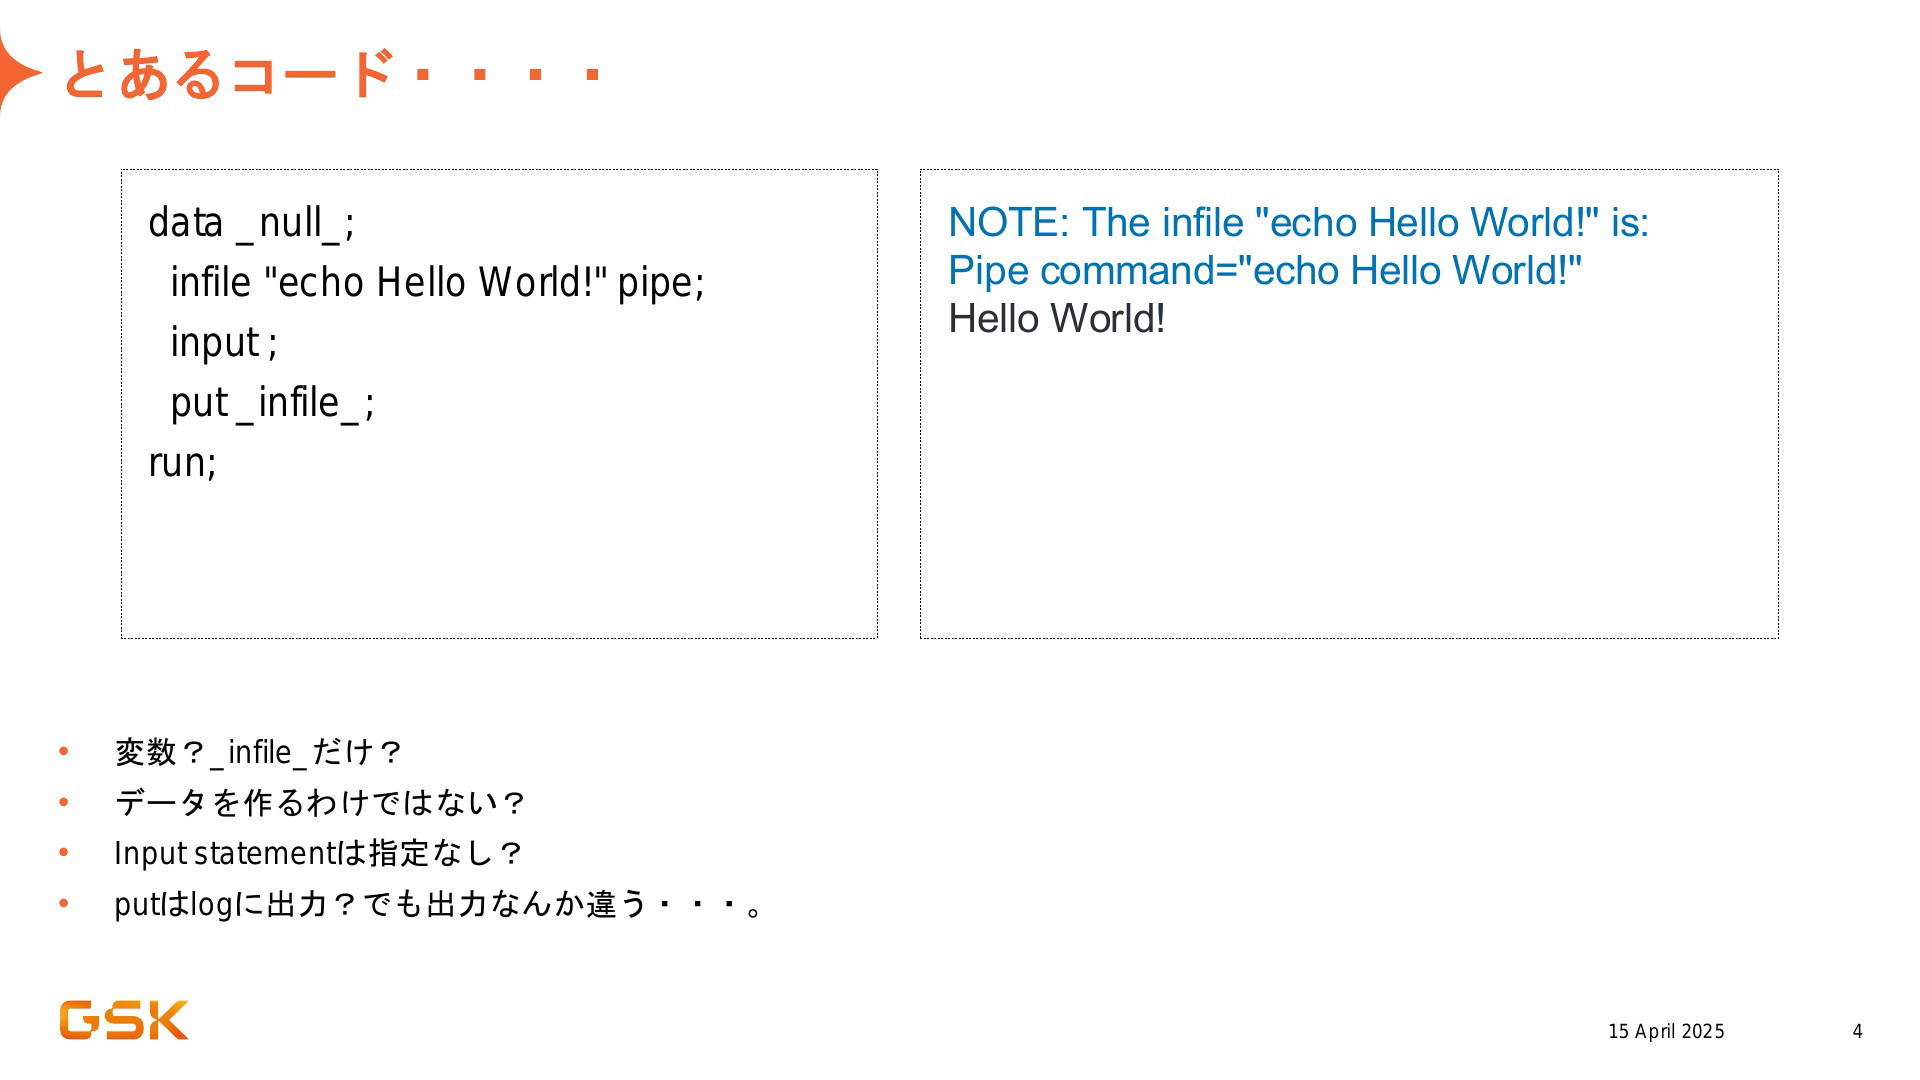Click the 'run;' code line
Screen dimensions: 1920x1080
(183, 463)
